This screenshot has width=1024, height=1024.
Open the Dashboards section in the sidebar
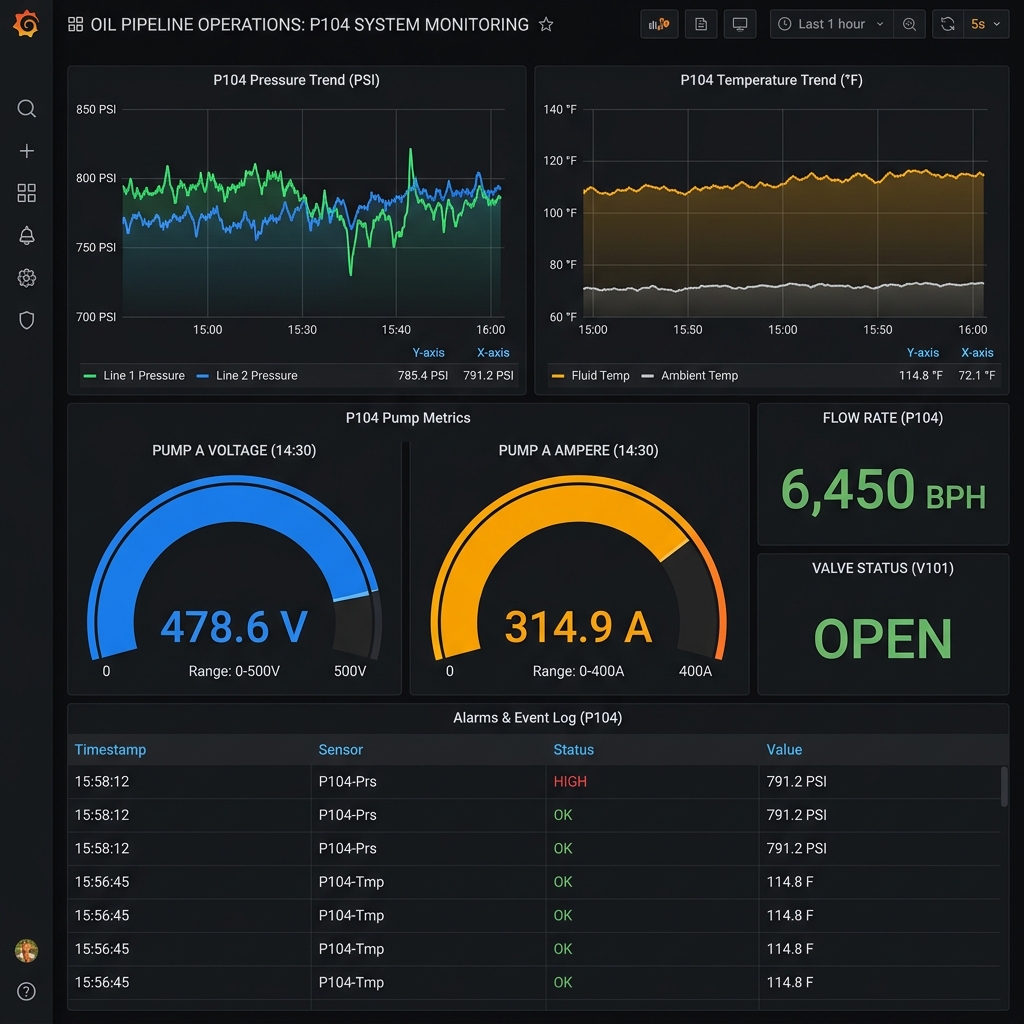(26, 192)
